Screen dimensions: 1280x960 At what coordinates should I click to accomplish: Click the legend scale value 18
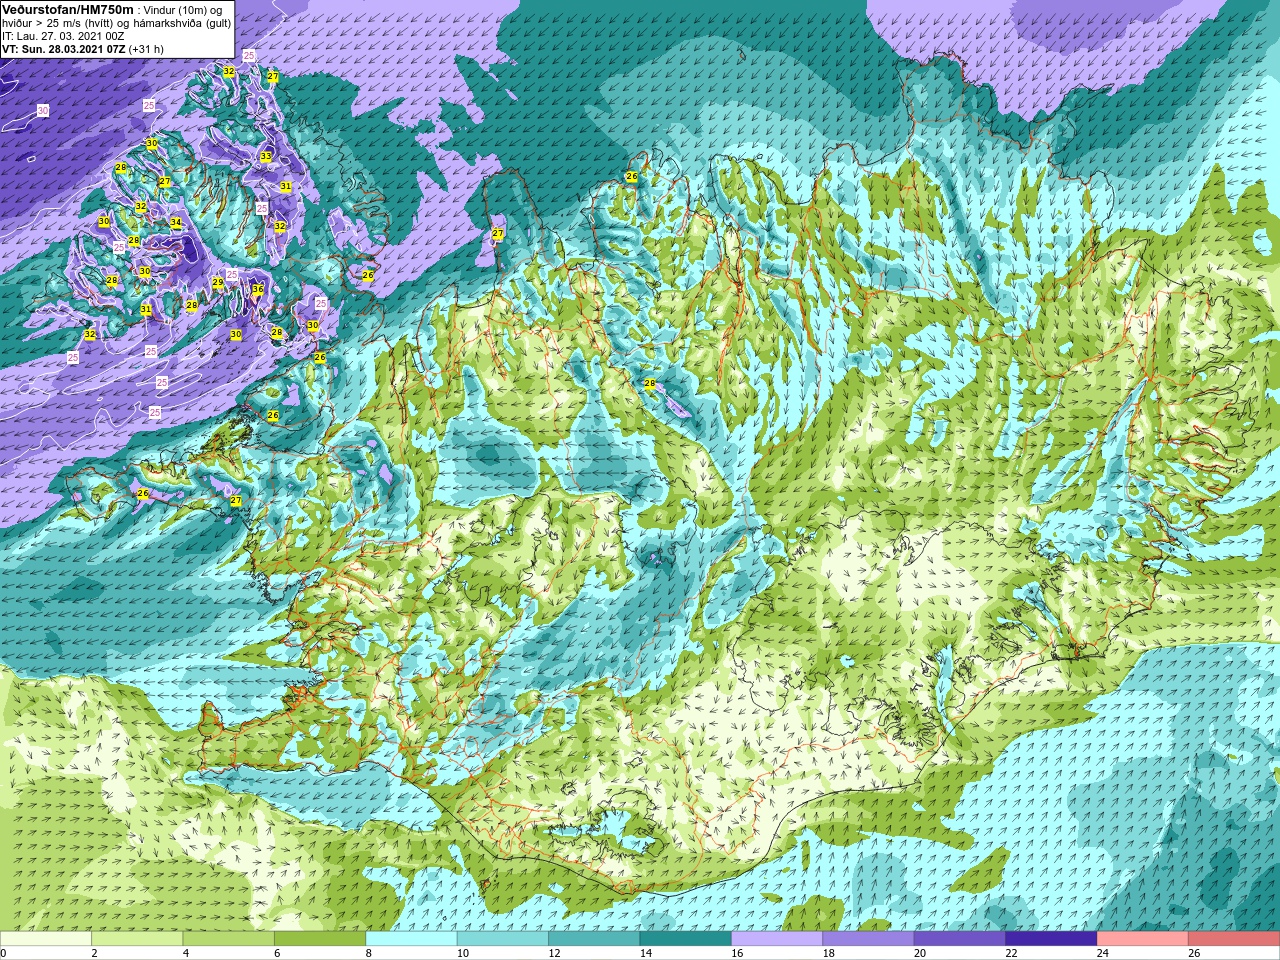829,953
